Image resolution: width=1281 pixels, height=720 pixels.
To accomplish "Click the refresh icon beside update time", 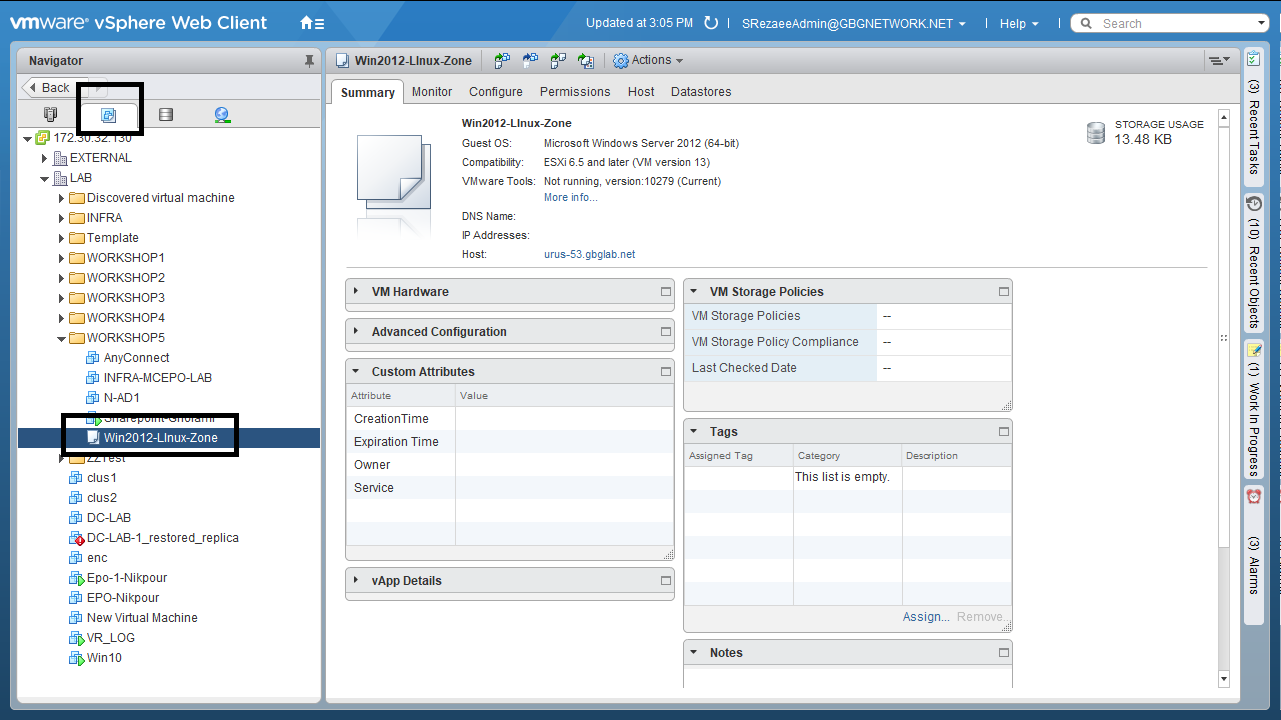I will [x=711, y=23].
